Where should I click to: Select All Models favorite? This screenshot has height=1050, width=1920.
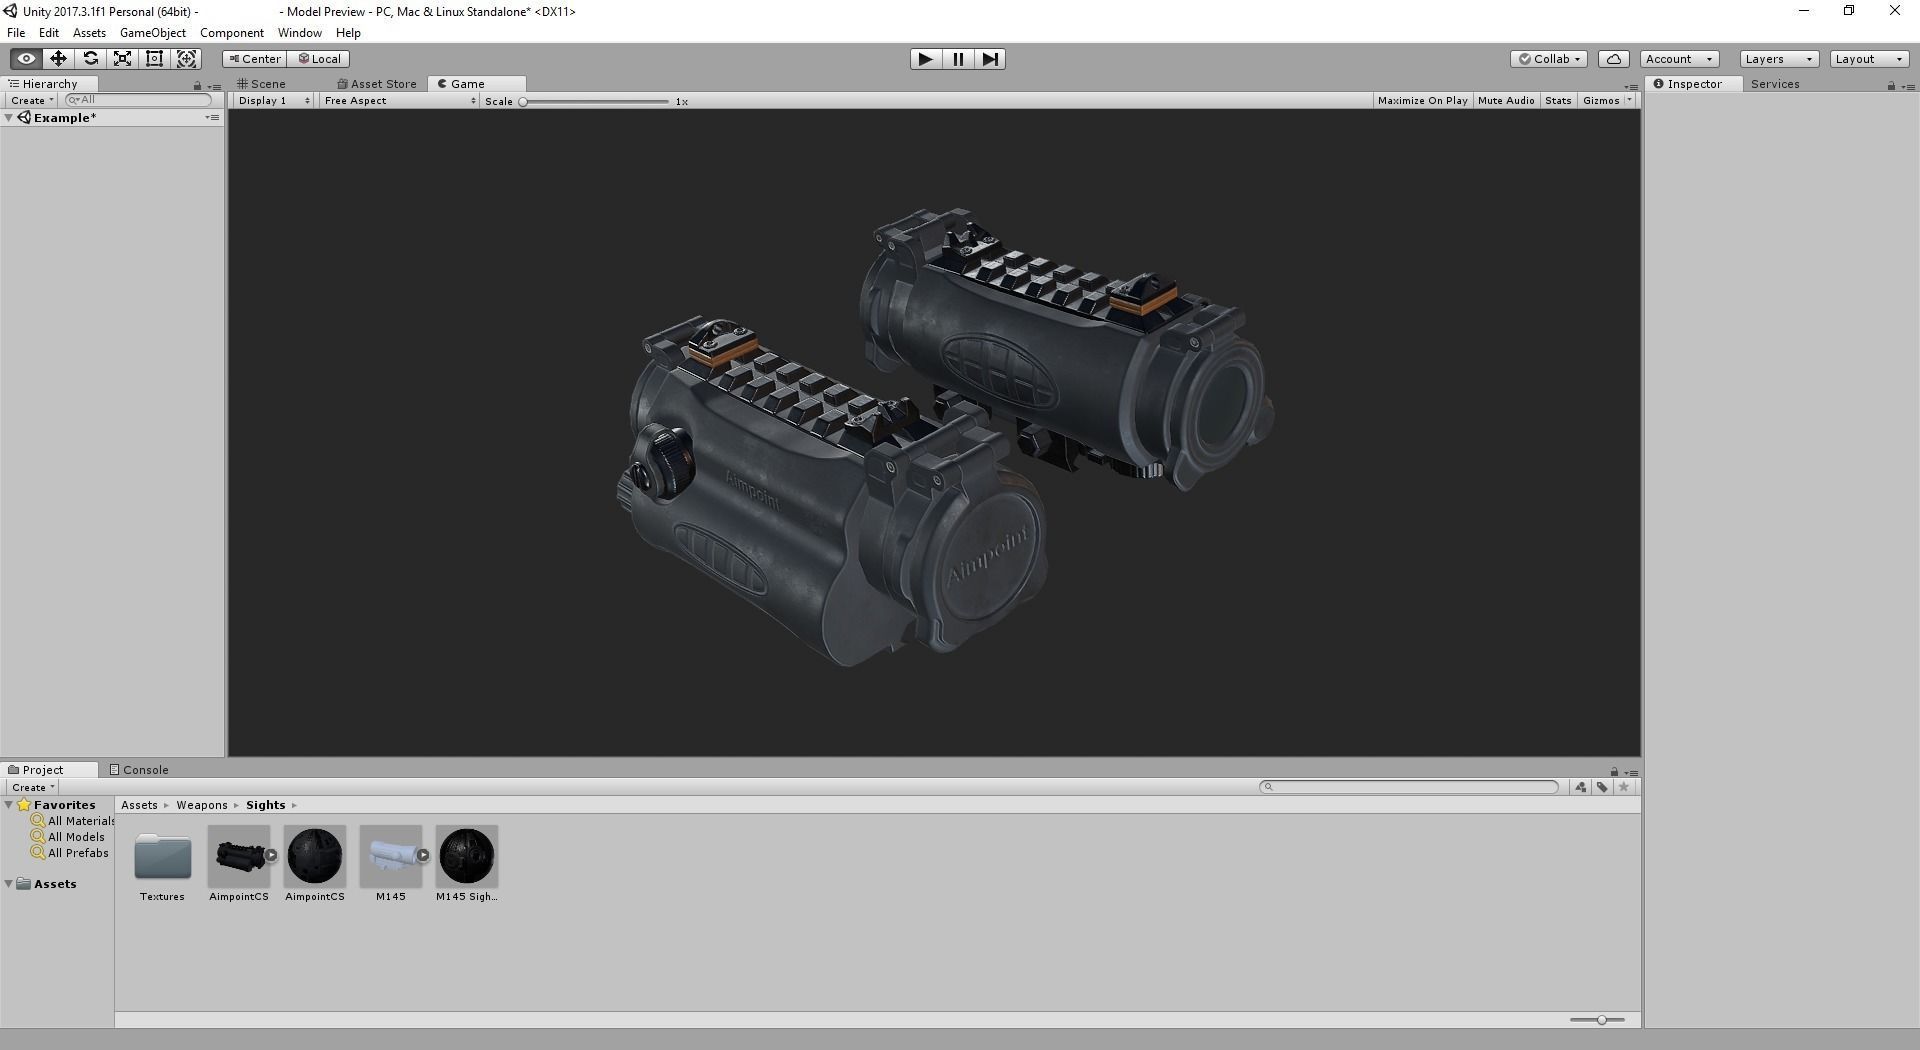(x=68, y=837)
